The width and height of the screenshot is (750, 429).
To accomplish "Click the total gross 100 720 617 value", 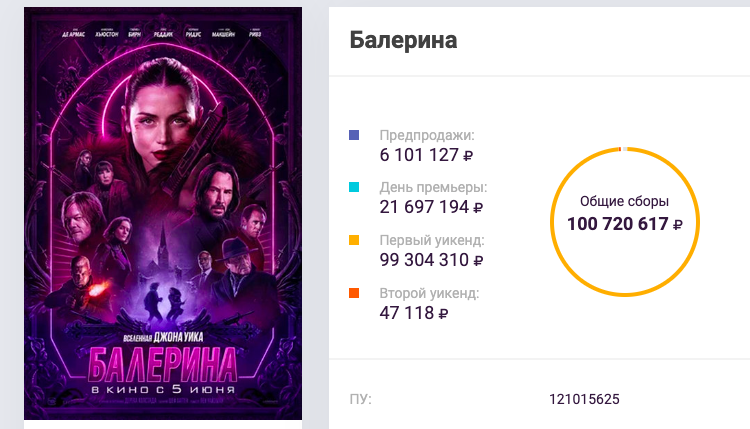I will [617, 224].
